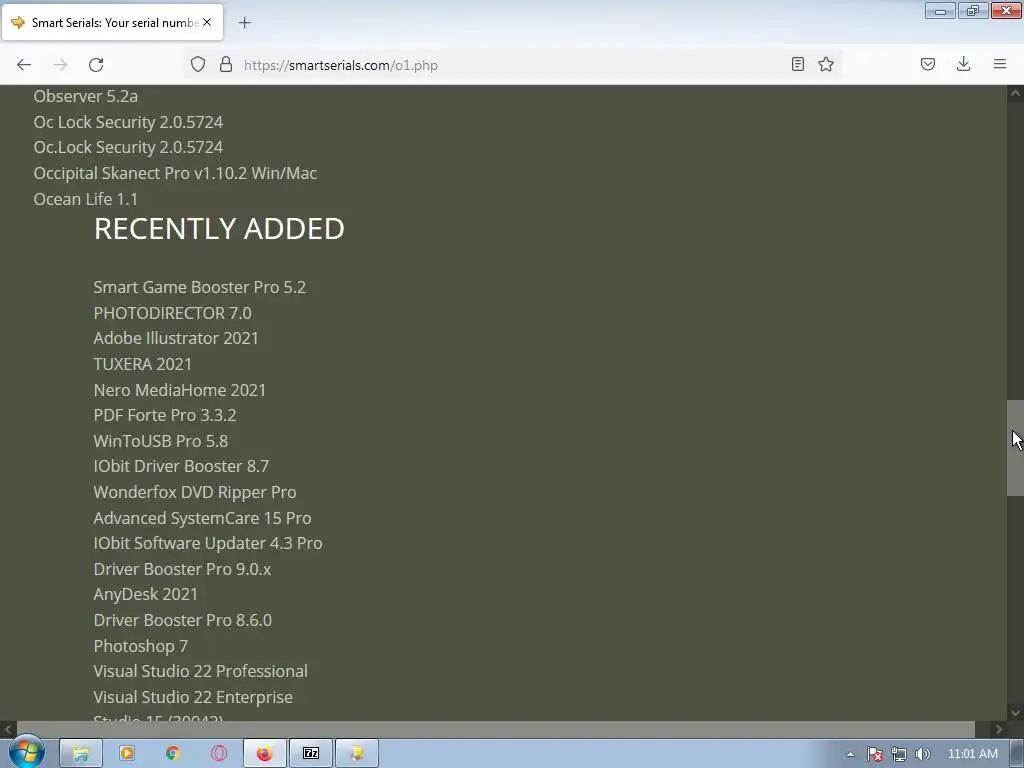Click the vertical scrollbar down arrow
The height and width of the screenshot is (768, 1024).
tap(1015, 712)
